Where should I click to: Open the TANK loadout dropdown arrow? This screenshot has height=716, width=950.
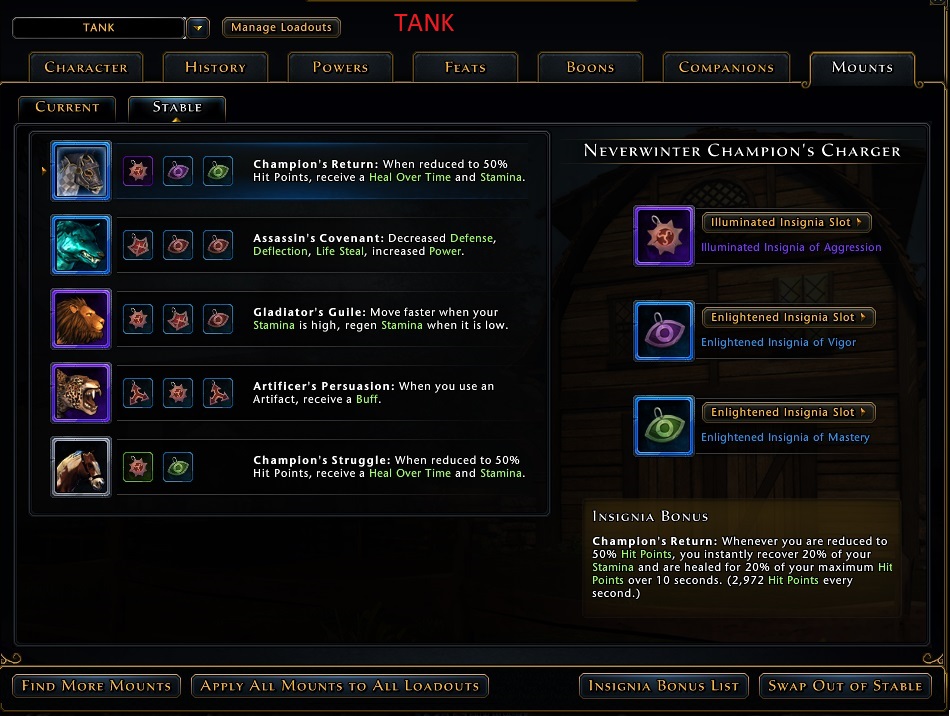(x=198, y=28)
